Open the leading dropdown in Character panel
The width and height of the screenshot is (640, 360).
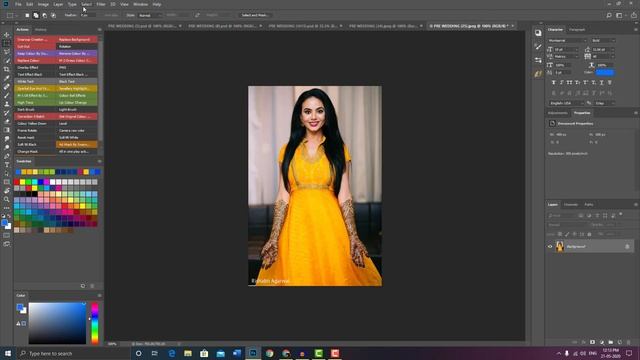pos(603,49)
